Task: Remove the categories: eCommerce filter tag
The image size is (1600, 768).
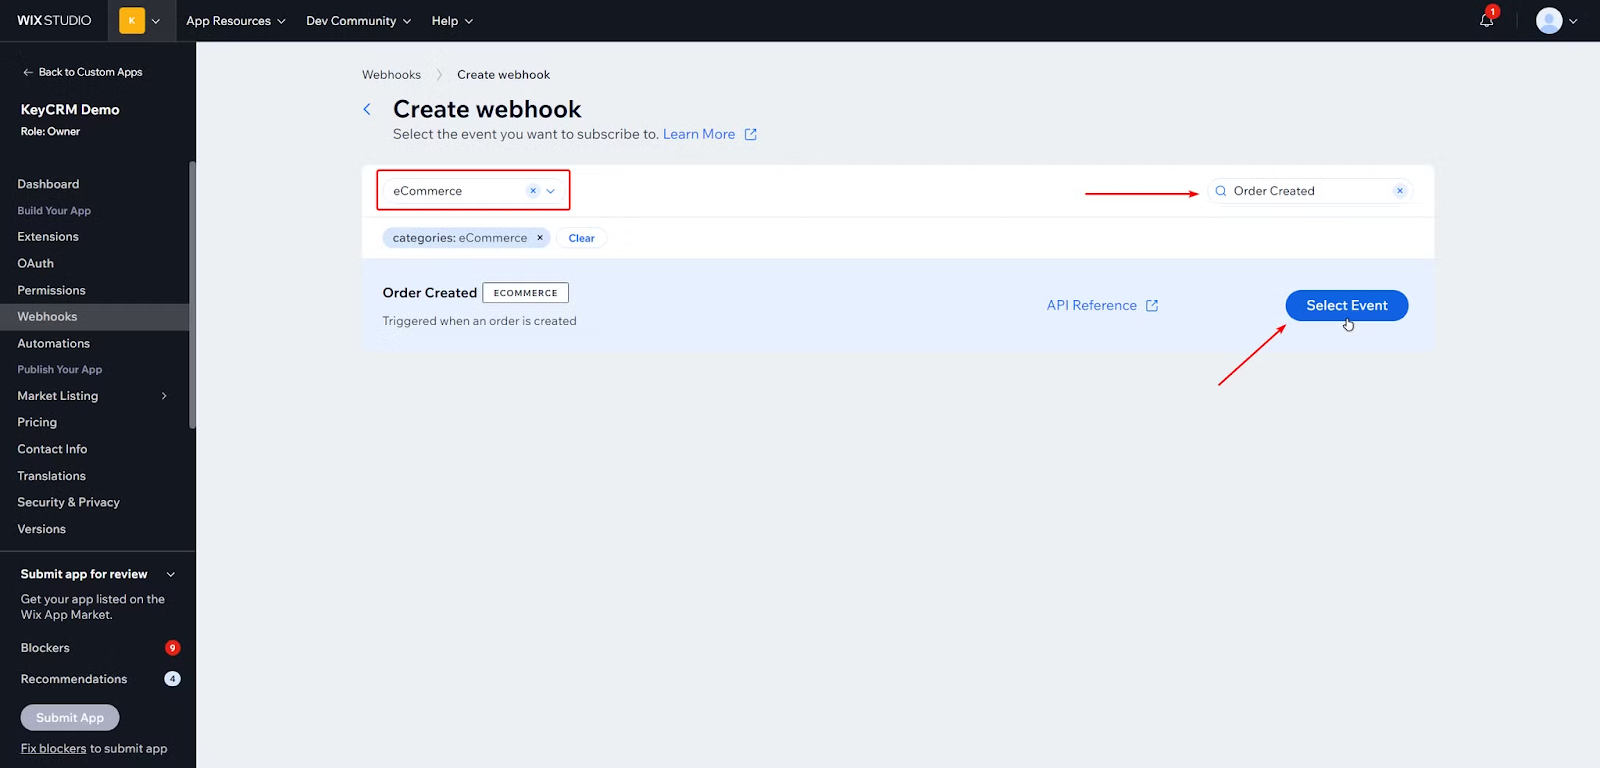Action: (540, 238)
